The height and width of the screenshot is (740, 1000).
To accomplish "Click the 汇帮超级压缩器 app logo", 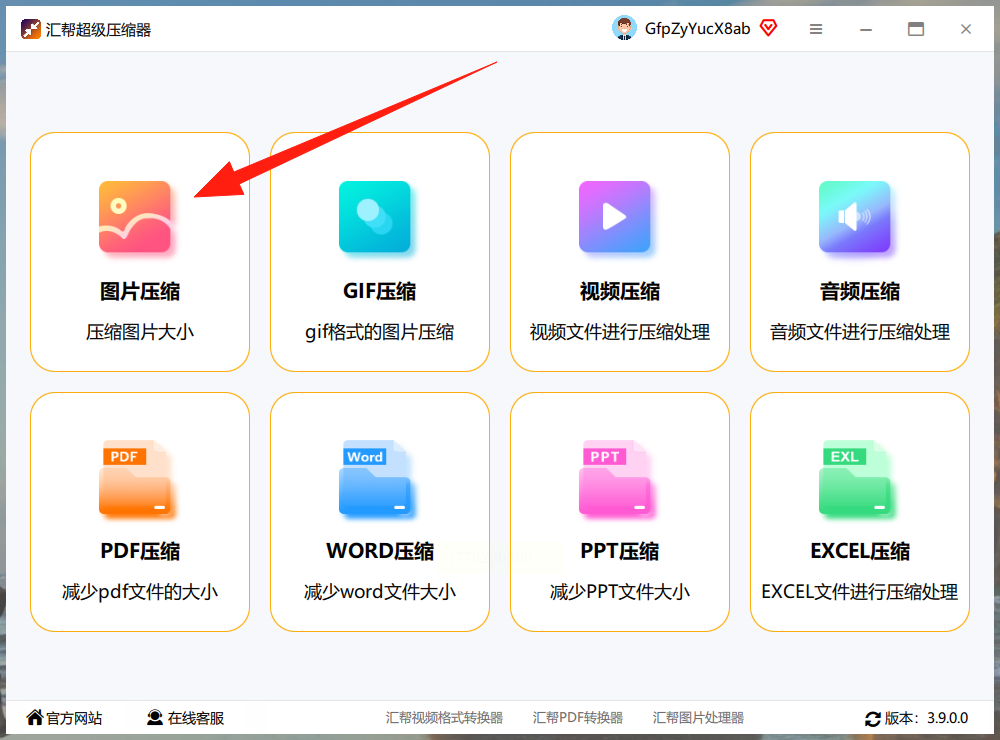I will click(x=31, y=29).
